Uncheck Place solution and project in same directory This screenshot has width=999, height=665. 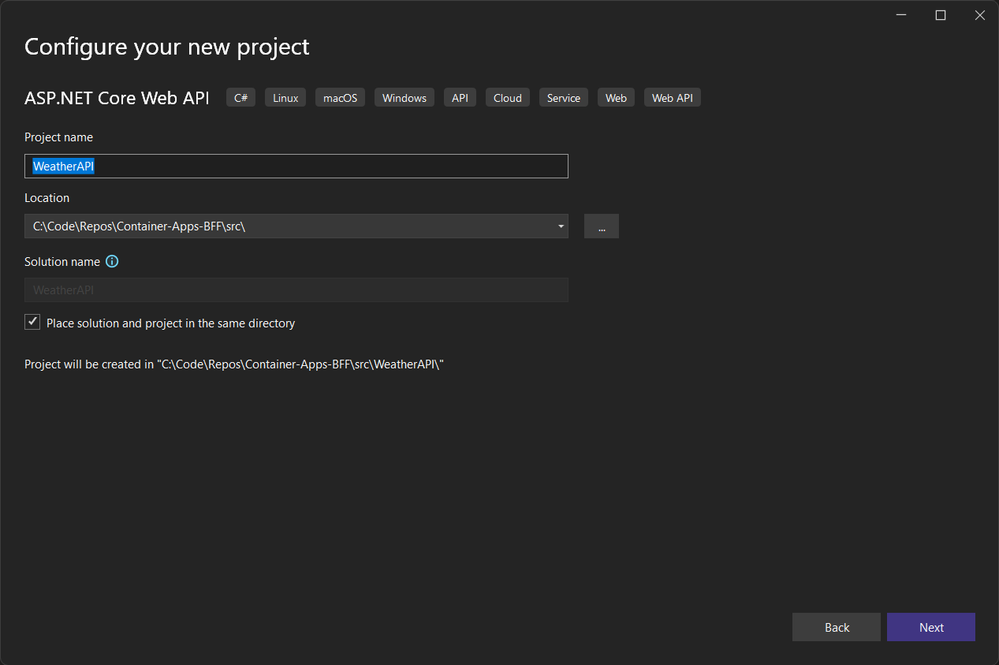32,322
